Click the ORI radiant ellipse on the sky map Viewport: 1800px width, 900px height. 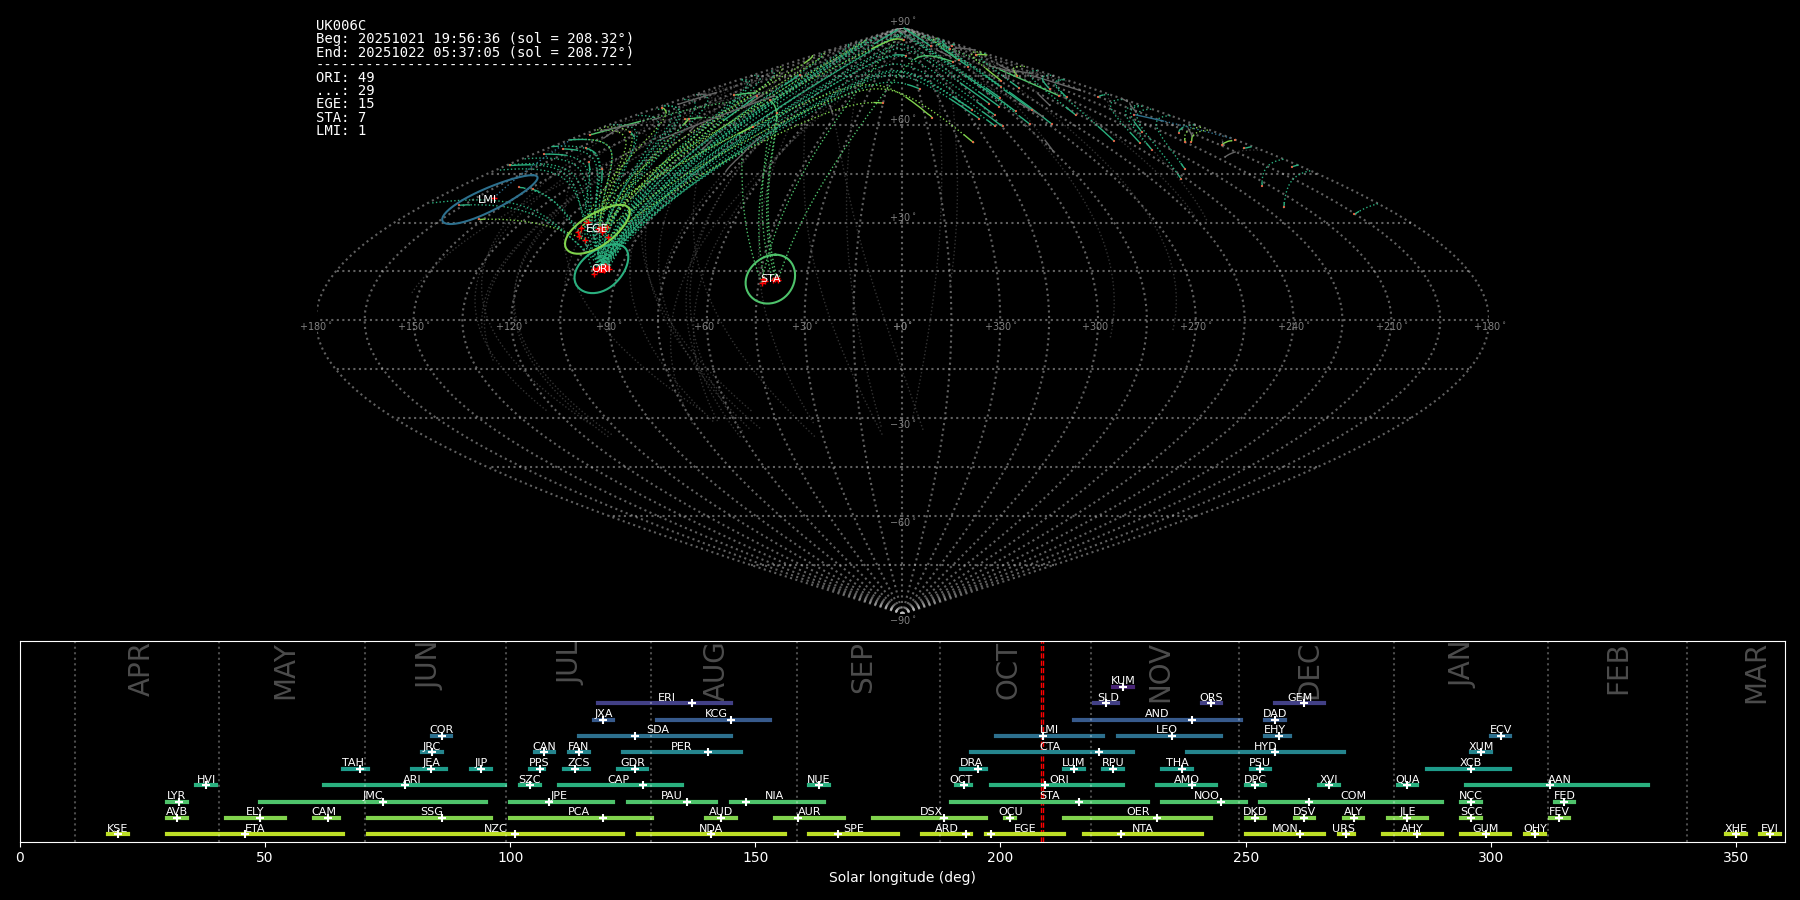point(601,268)
